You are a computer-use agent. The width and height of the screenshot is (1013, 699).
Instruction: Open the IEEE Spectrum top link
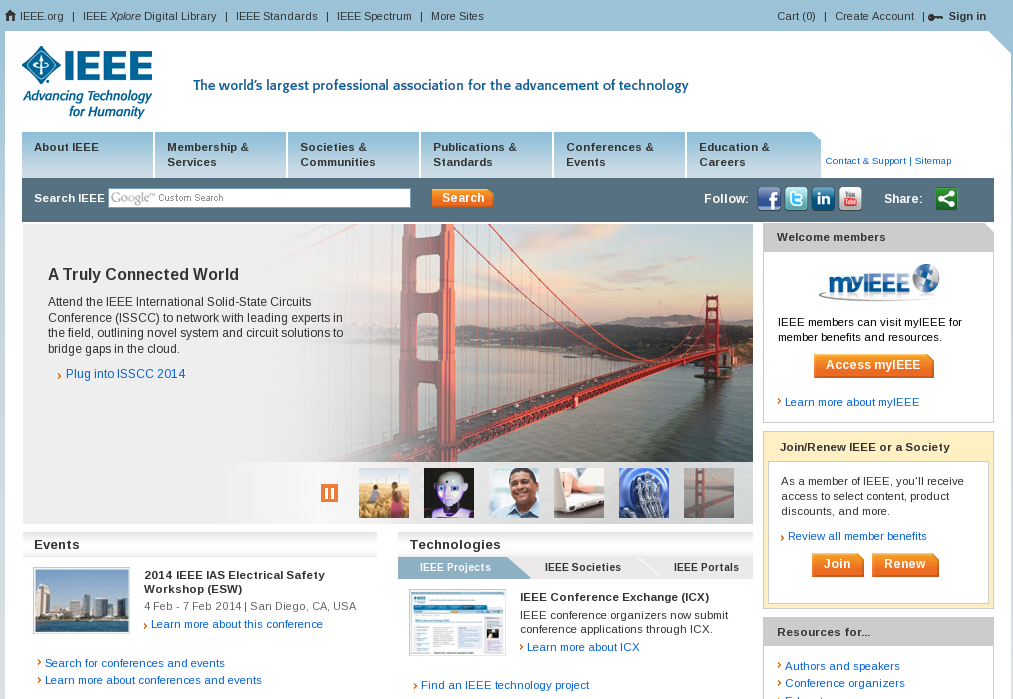(x=374, y=16)
